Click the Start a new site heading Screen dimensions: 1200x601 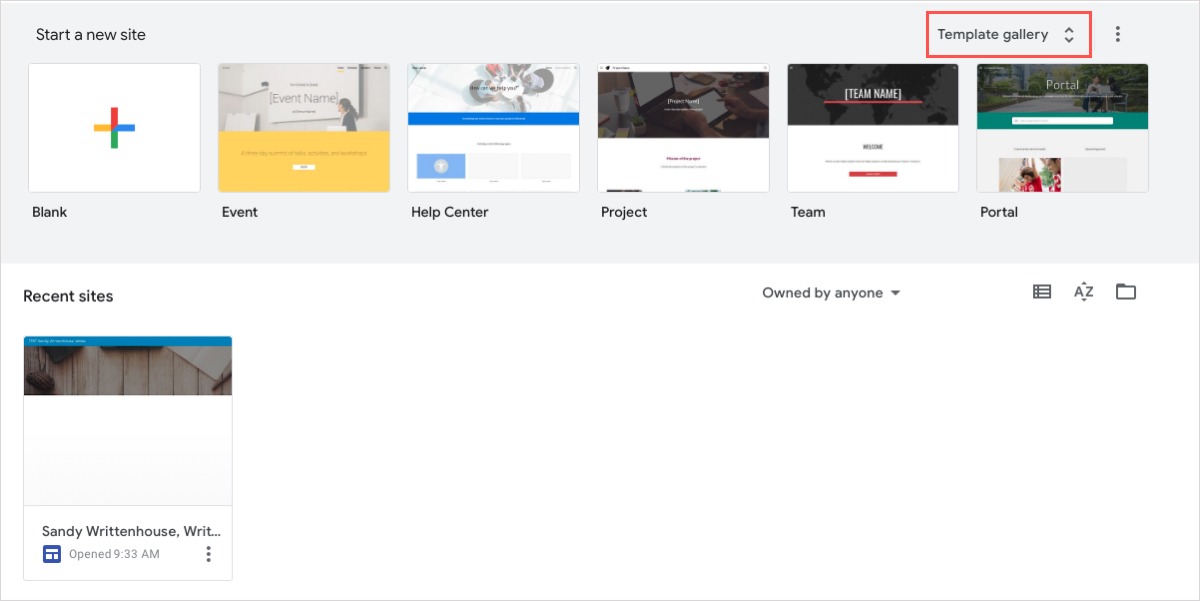[91, 34]
